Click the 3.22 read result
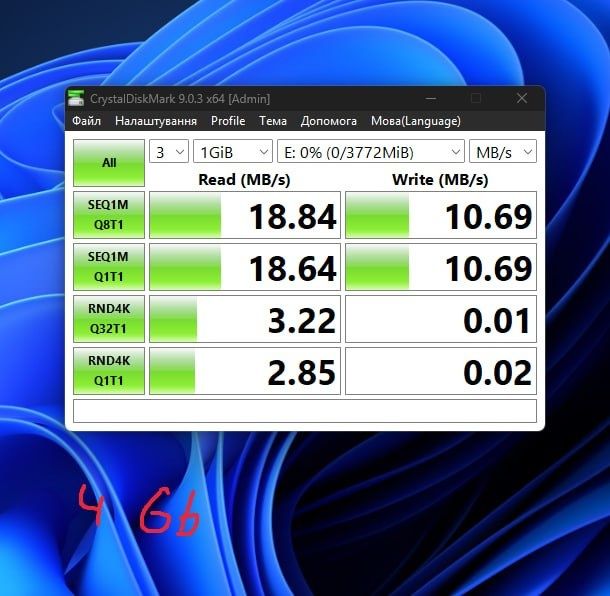The width and height of the screenshot is (610, 596). [x=245, y=319]
